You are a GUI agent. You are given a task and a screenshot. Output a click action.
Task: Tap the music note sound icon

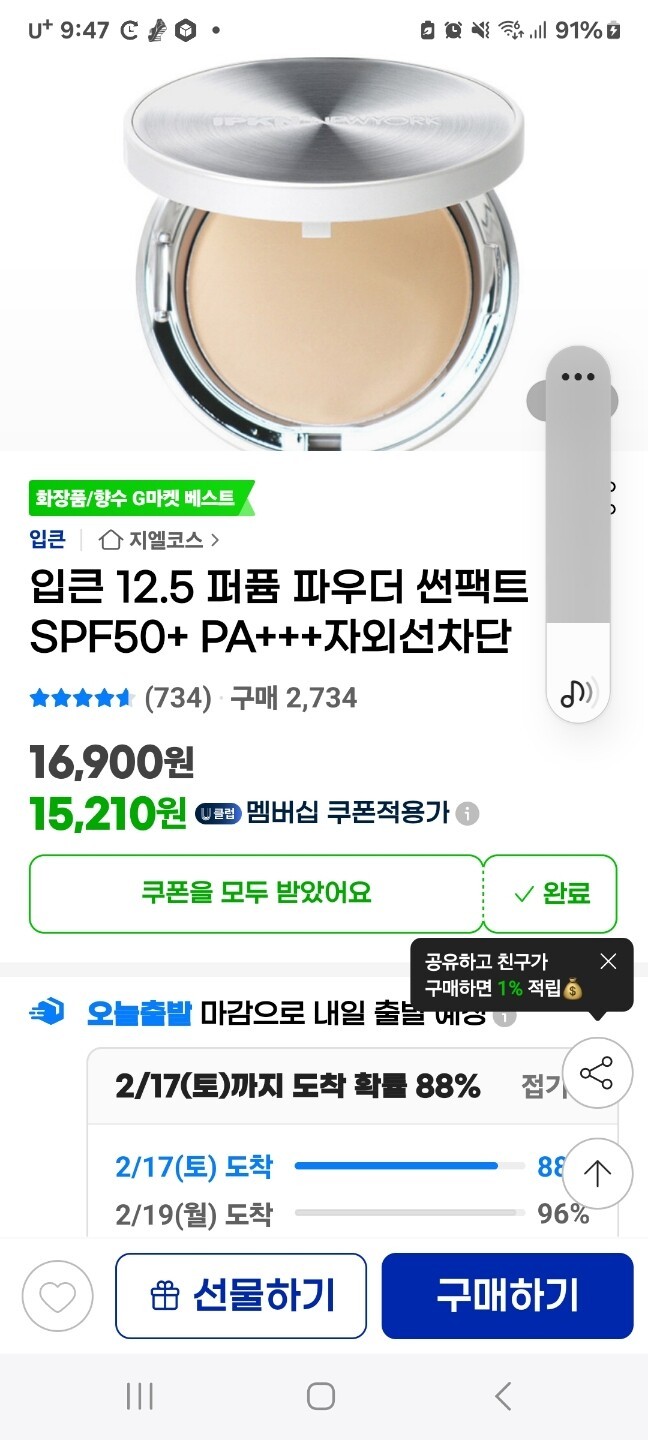click(x=578, y=691)
